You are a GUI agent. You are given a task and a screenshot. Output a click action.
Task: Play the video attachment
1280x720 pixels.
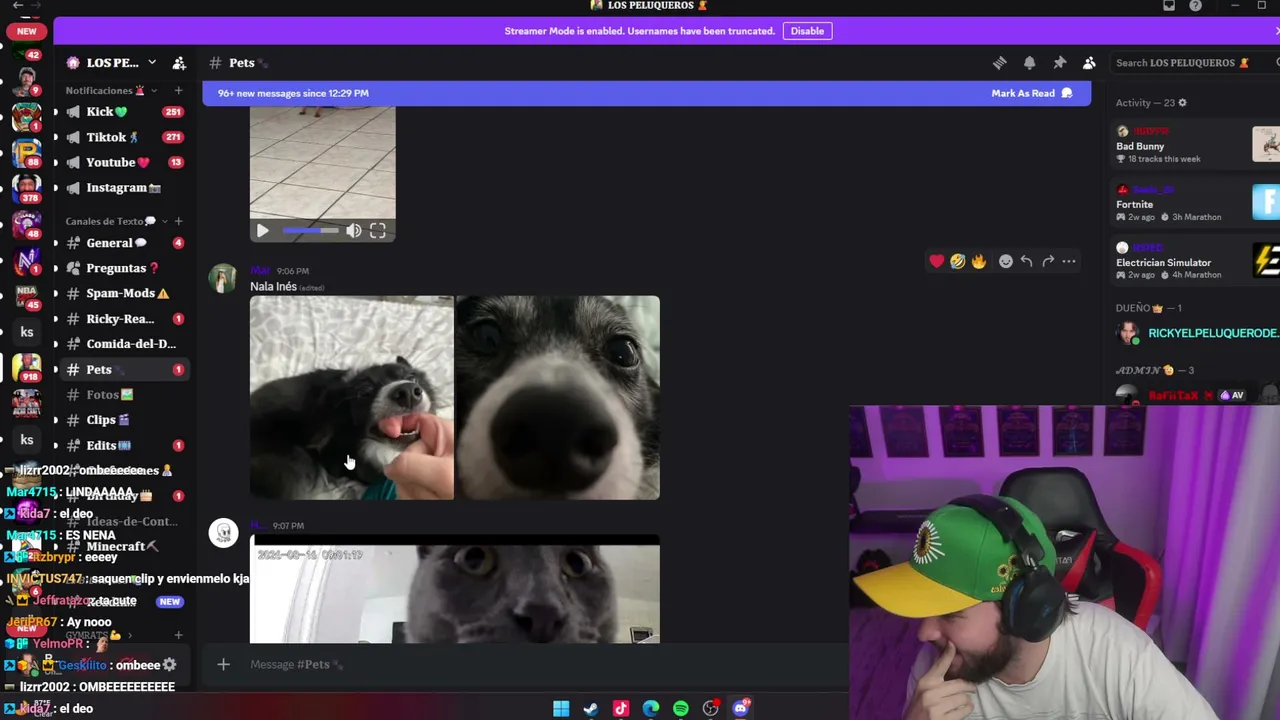click(262, 231)
